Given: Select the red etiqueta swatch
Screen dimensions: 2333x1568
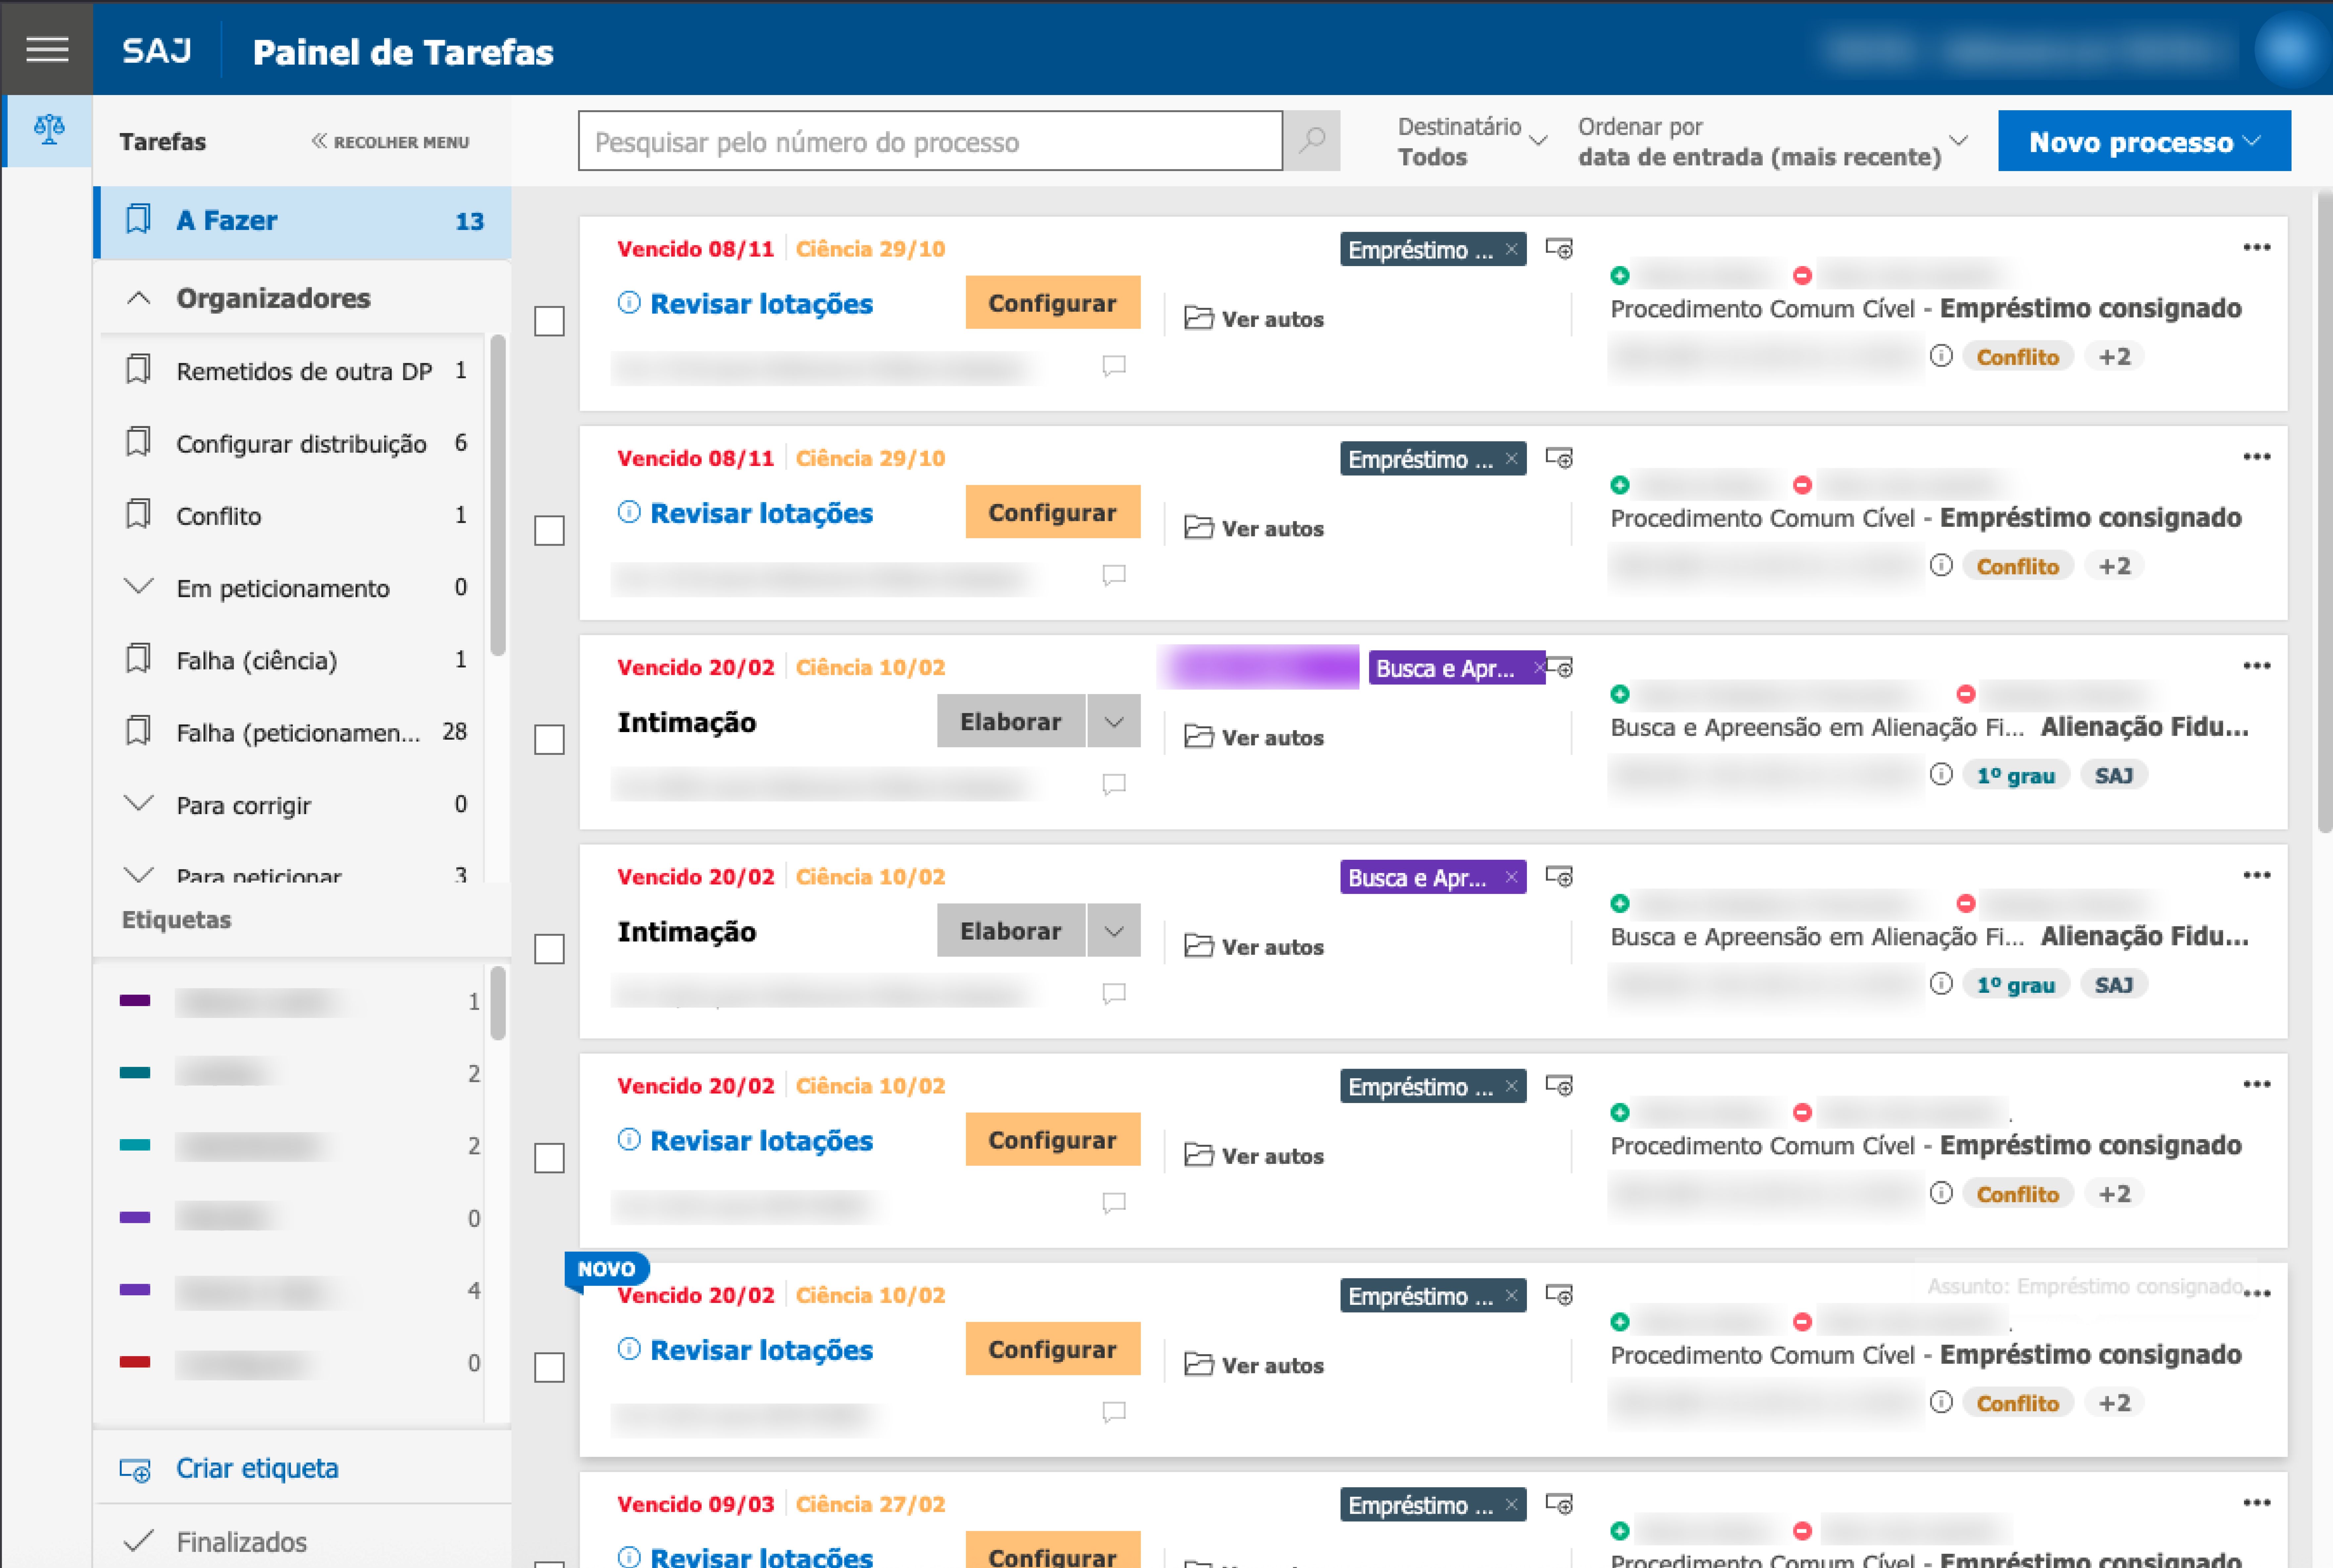Looking at the screenshot, I should 135,1362.
